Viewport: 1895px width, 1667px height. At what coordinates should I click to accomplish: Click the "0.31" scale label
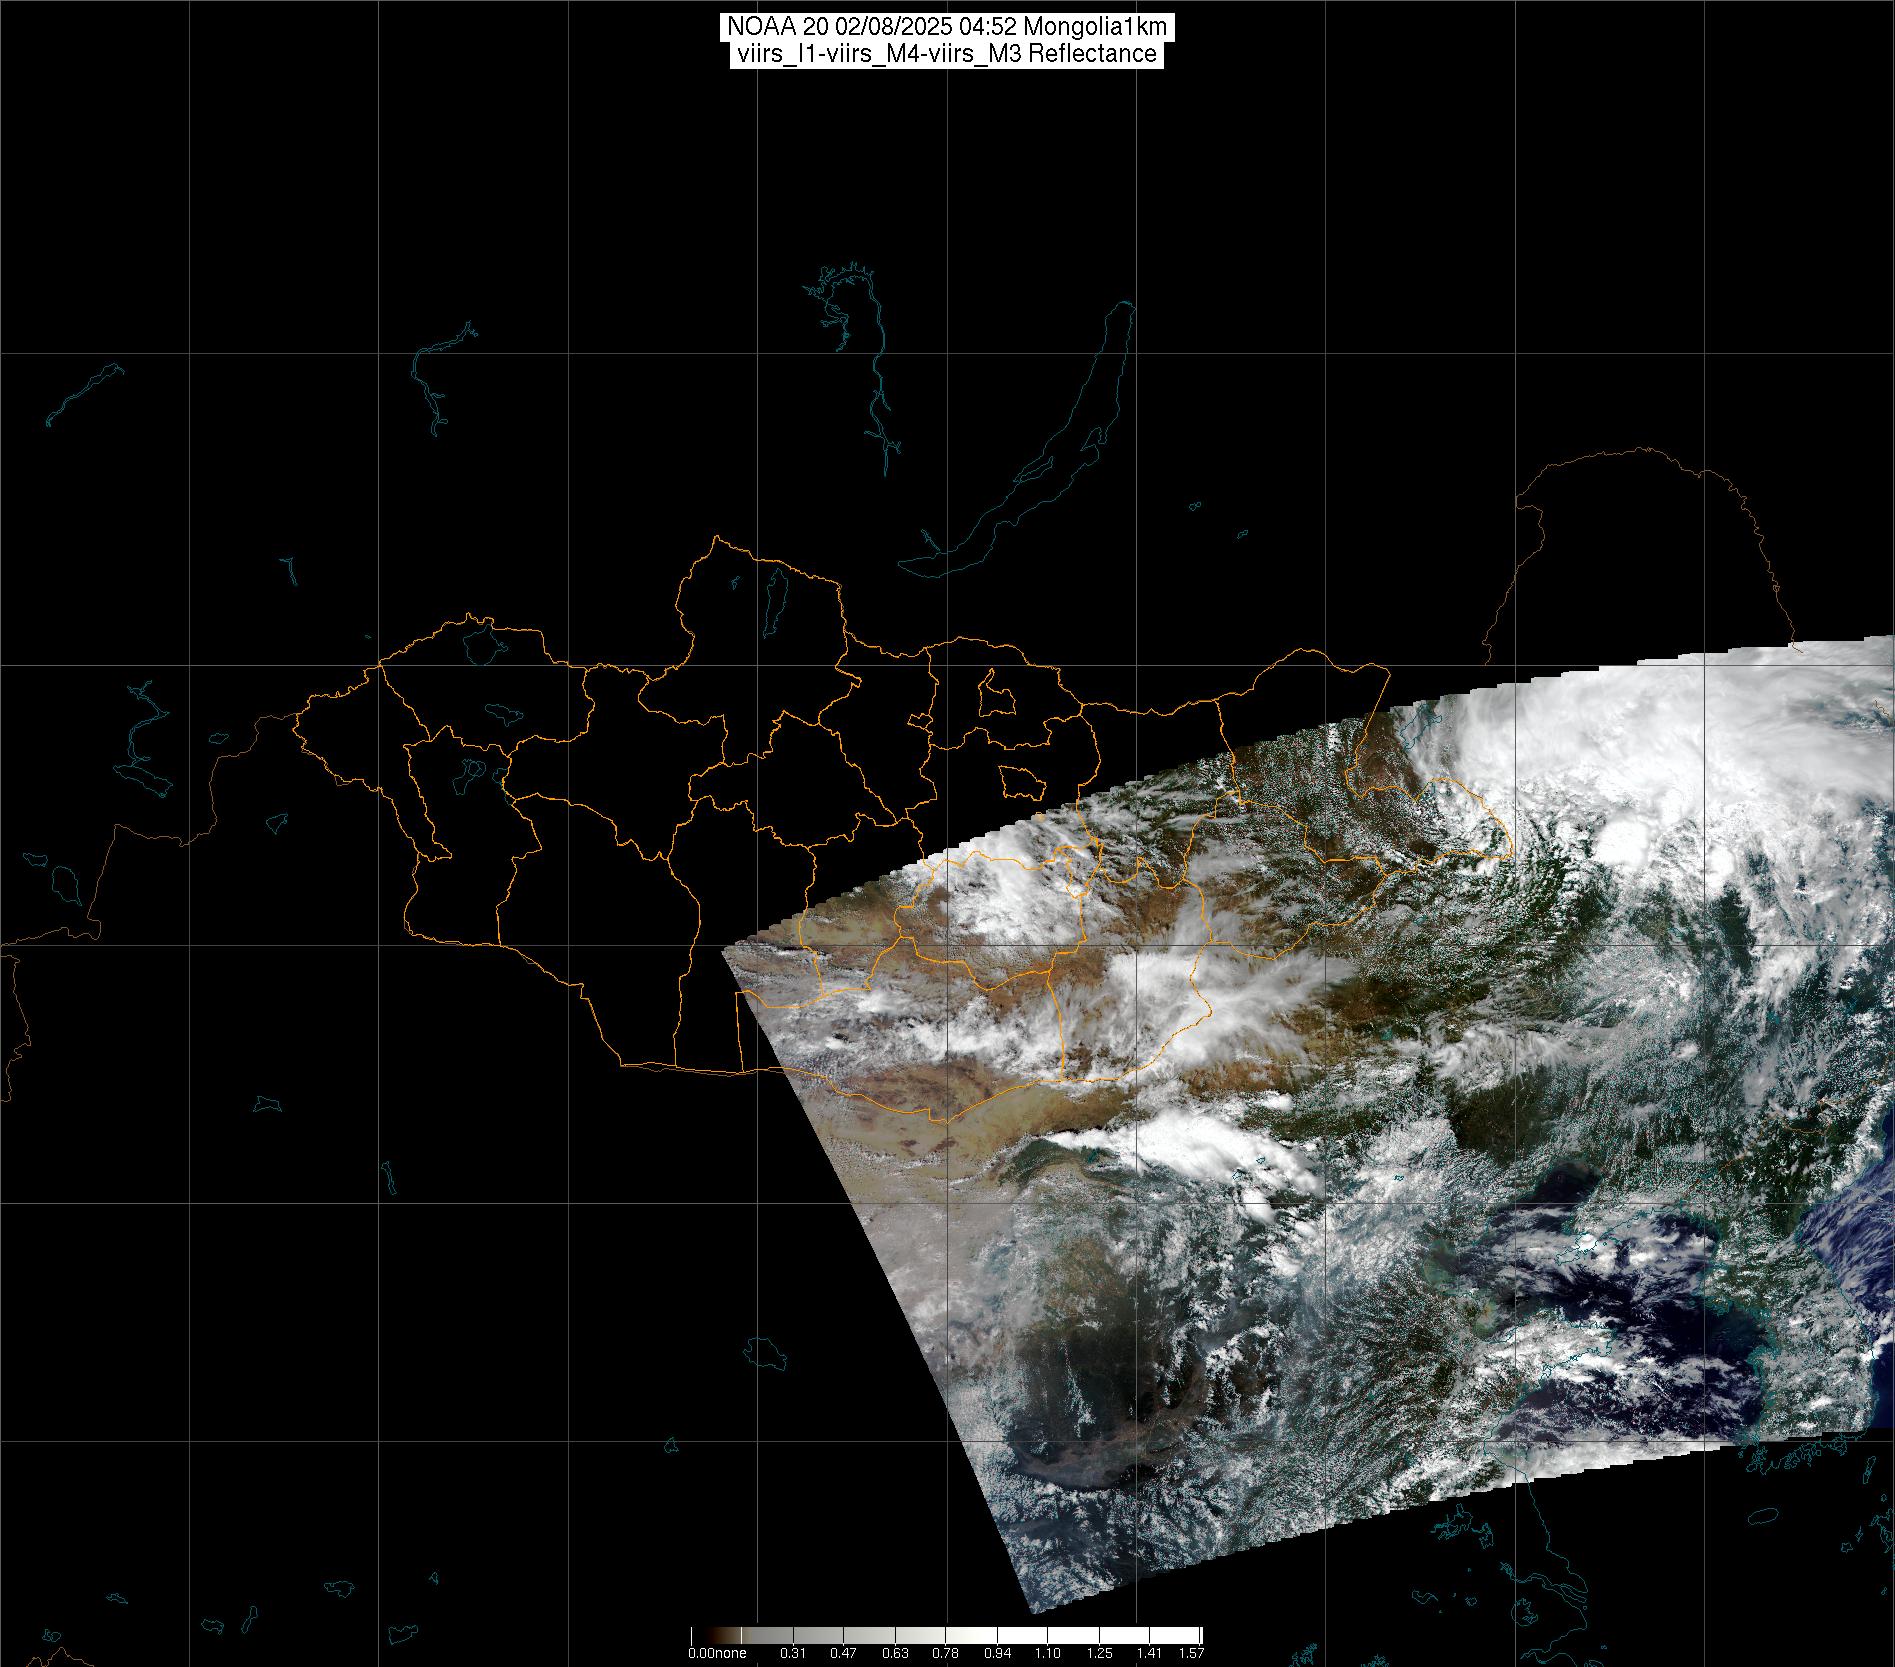[793, 1653]
